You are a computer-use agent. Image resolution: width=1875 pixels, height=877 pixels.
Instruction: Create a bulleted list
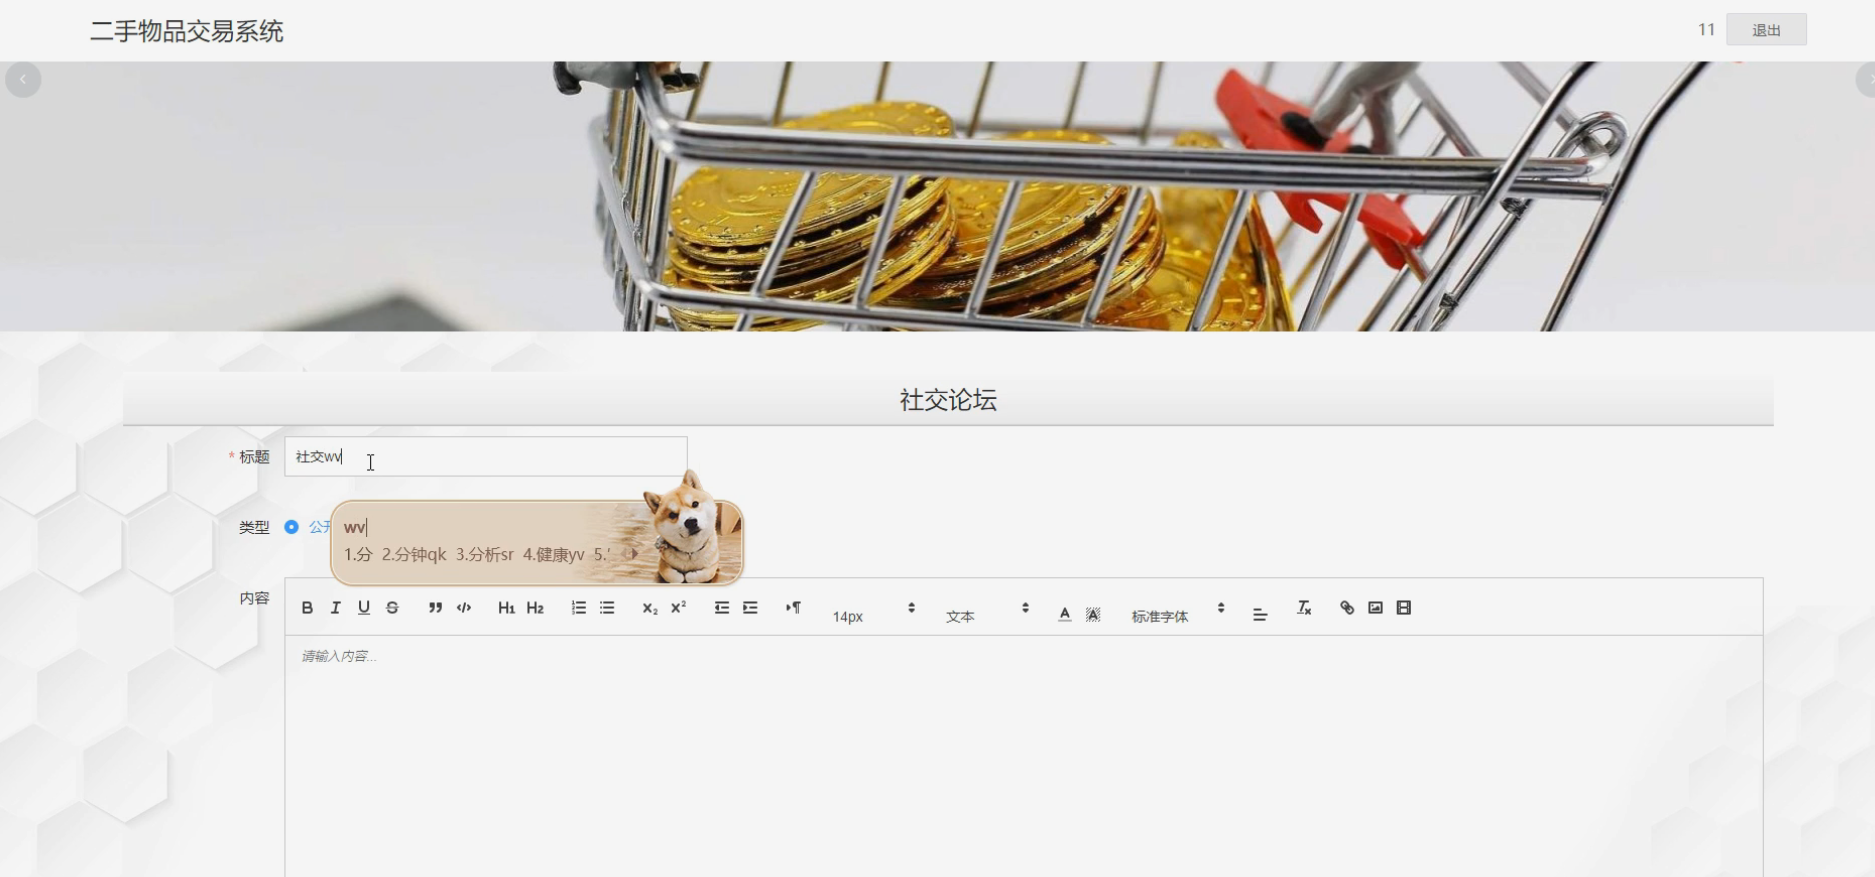(607, 608)
